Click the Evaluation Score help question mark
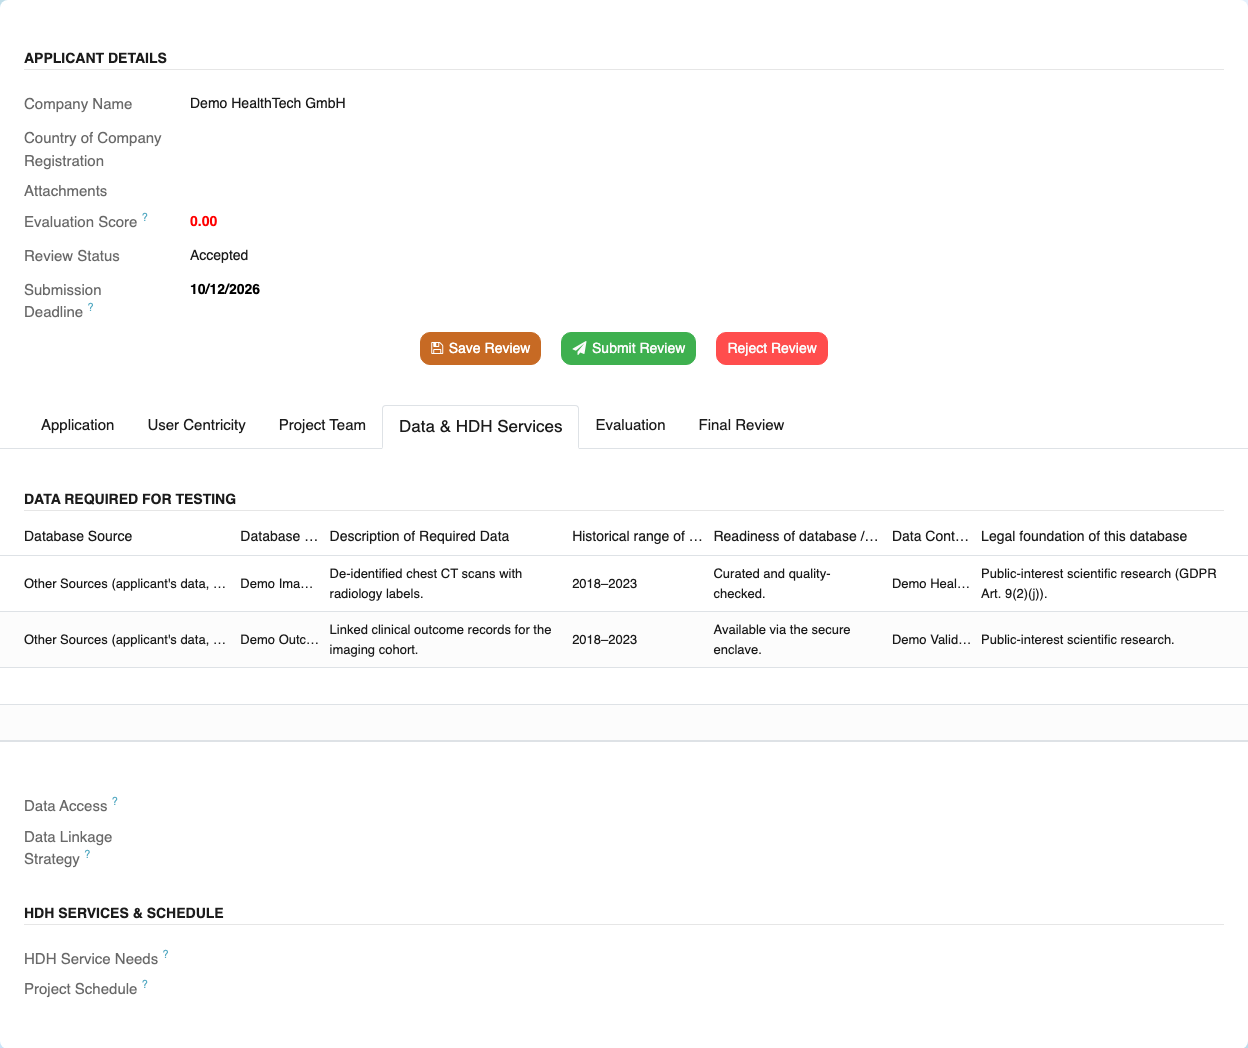The height and width of the screenshot is (1048, 1248). (x=145, y=216)
